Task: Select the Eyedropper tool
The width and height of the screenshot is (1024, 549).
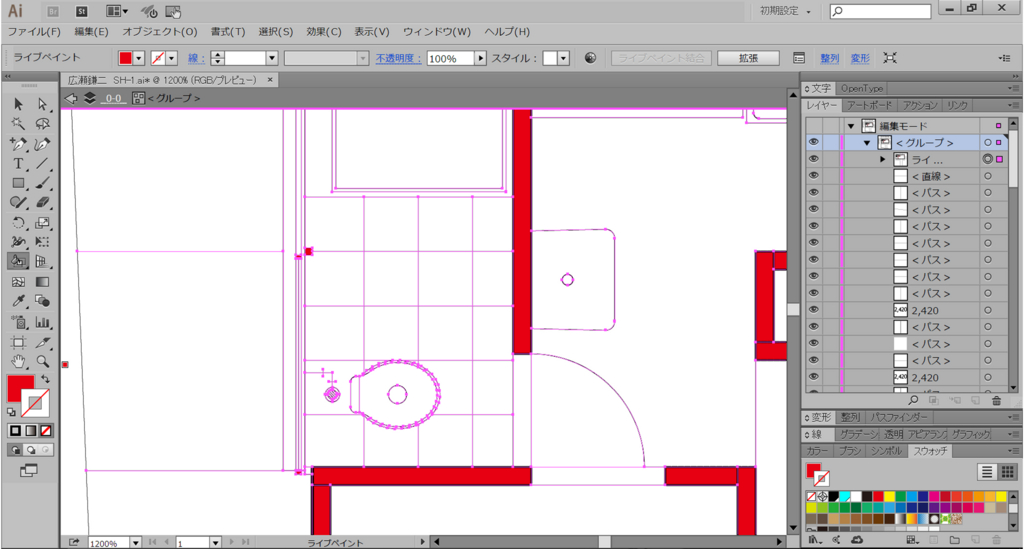Action: 18,302
